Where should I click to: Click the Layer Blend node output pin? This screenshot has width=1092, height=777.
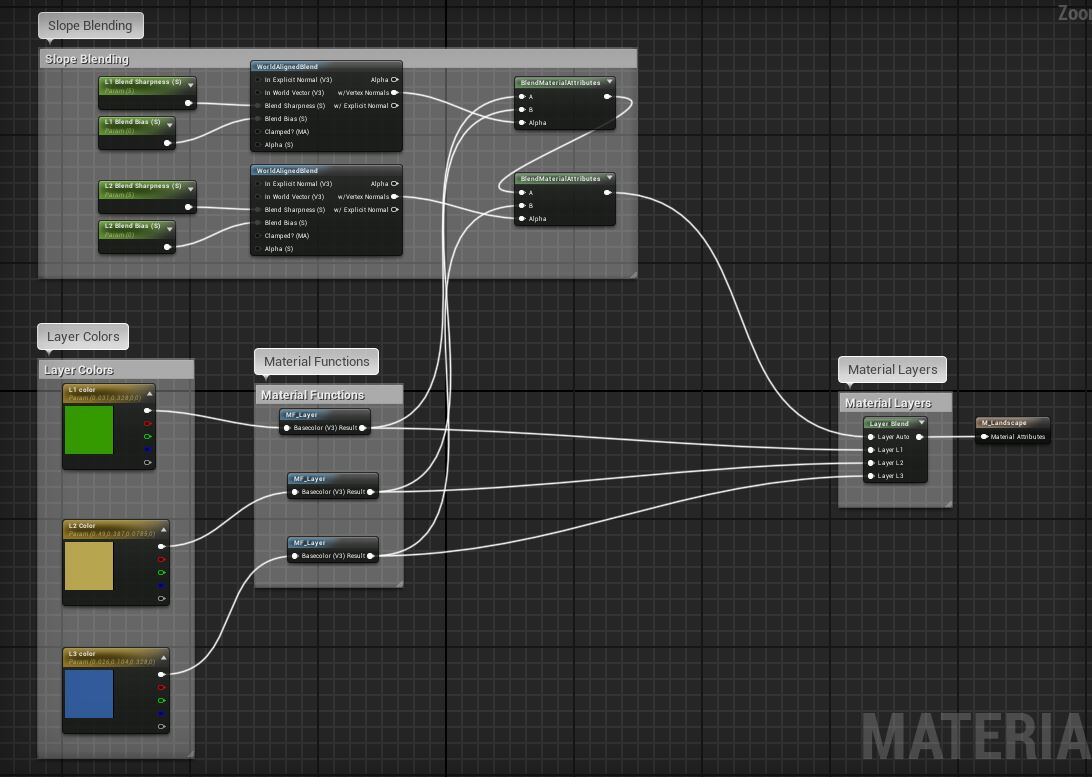coord(919,437)
